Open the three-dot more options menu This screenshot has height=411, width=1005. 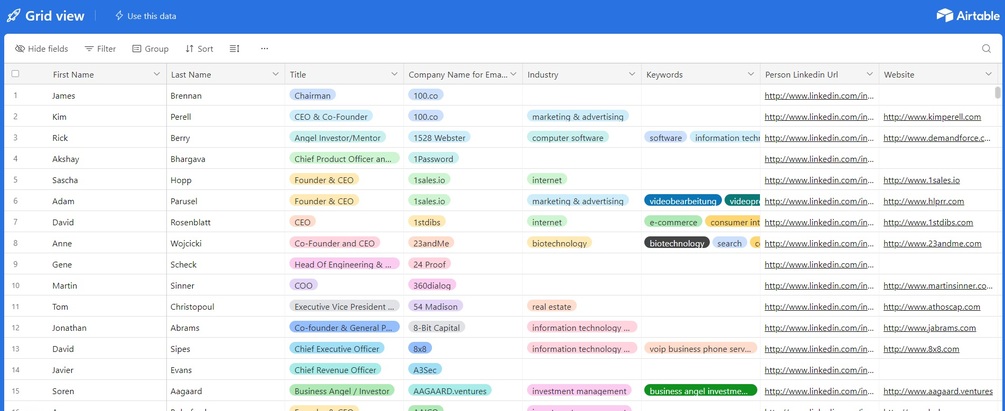click(264, 49)
